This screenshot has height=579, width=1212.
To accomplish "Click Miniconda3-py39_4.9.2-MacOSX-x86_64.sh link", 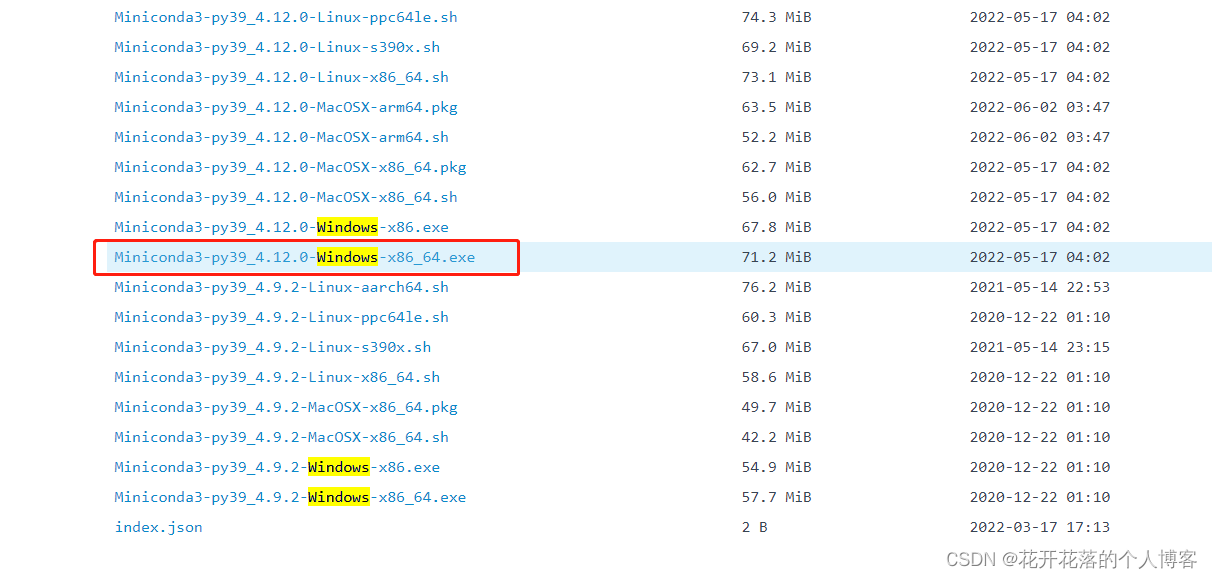I will tap(281, 437).
